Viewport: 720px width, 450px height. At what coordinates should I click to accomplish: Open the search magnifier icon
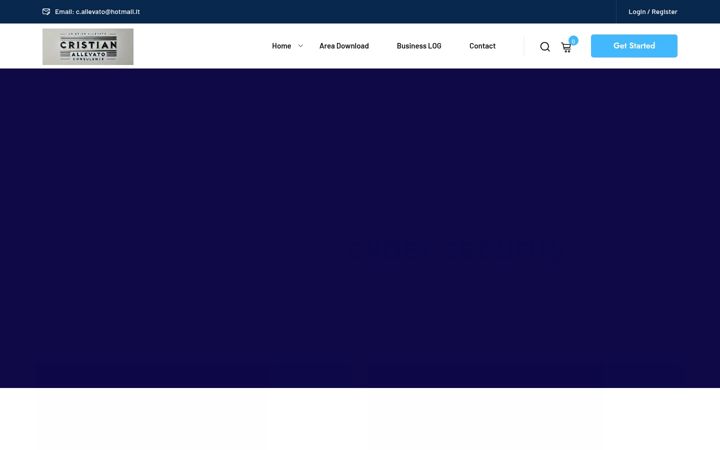pyautogui.click(x=545, y=47)
